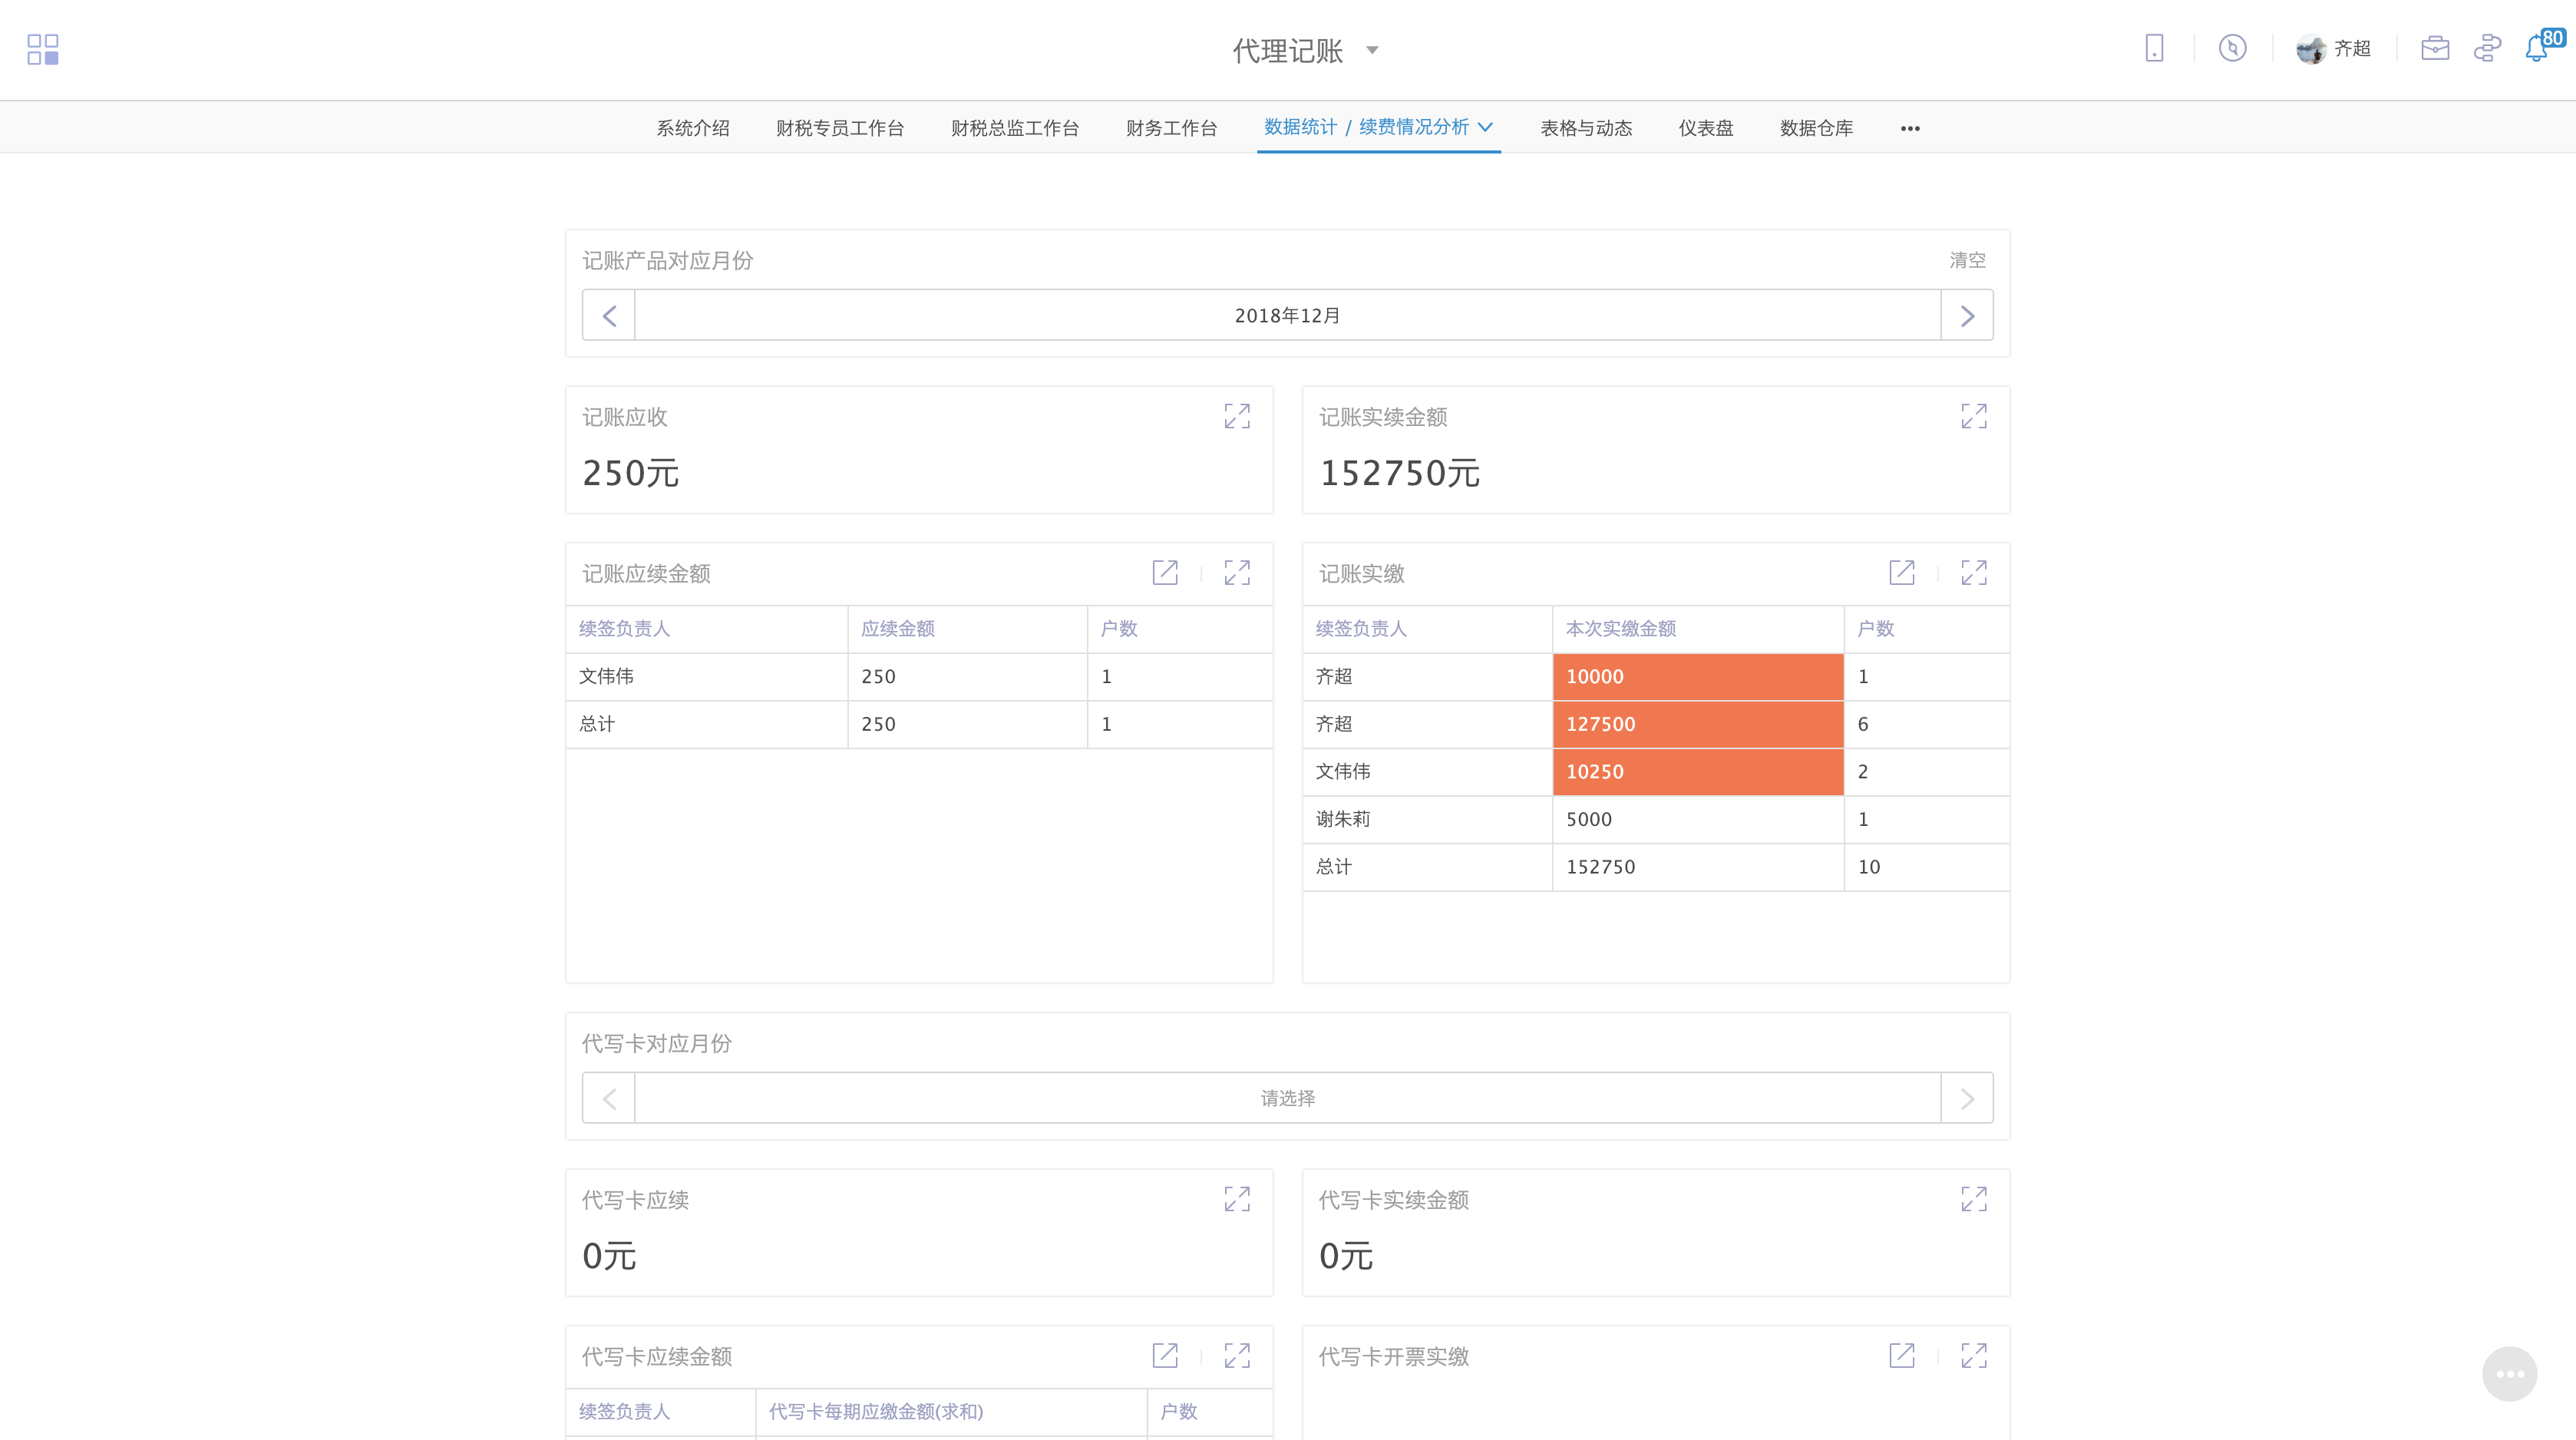The image size is (2576, 1440).
Task: Click the 齐超 user avatar
Action: [2310, 49]
